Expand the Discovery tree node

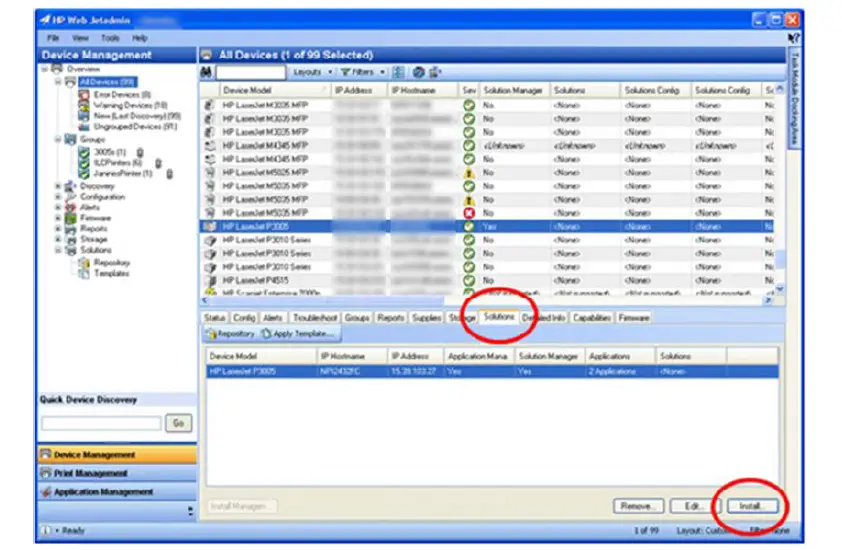[58, 186]
